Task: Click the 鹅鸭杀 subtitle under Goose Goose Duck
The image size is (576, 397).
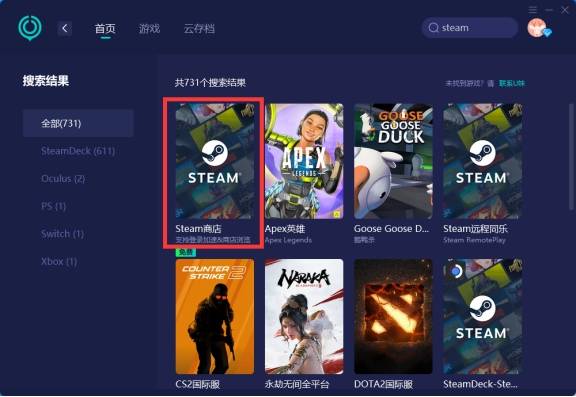Action: coord(364,240)
